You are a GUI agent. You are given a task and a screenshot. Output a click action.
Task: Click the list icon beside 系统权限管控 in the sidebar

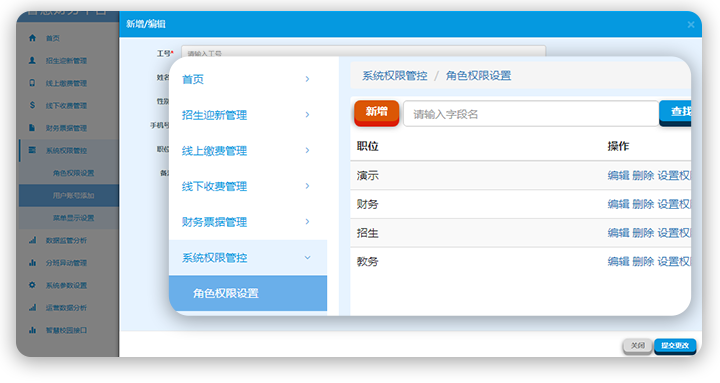point(32,150)
